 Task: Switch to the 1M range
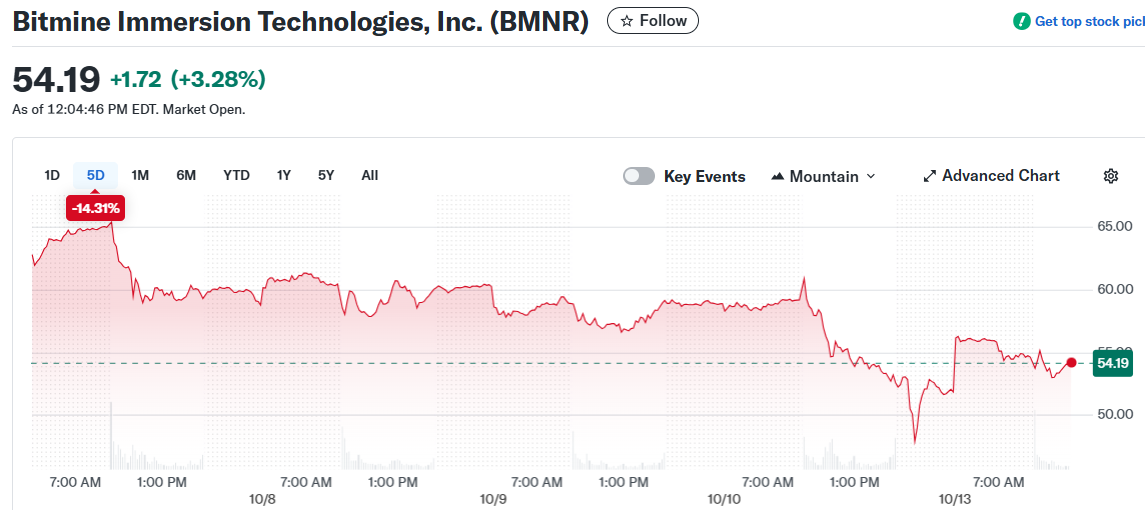[140, 175]
